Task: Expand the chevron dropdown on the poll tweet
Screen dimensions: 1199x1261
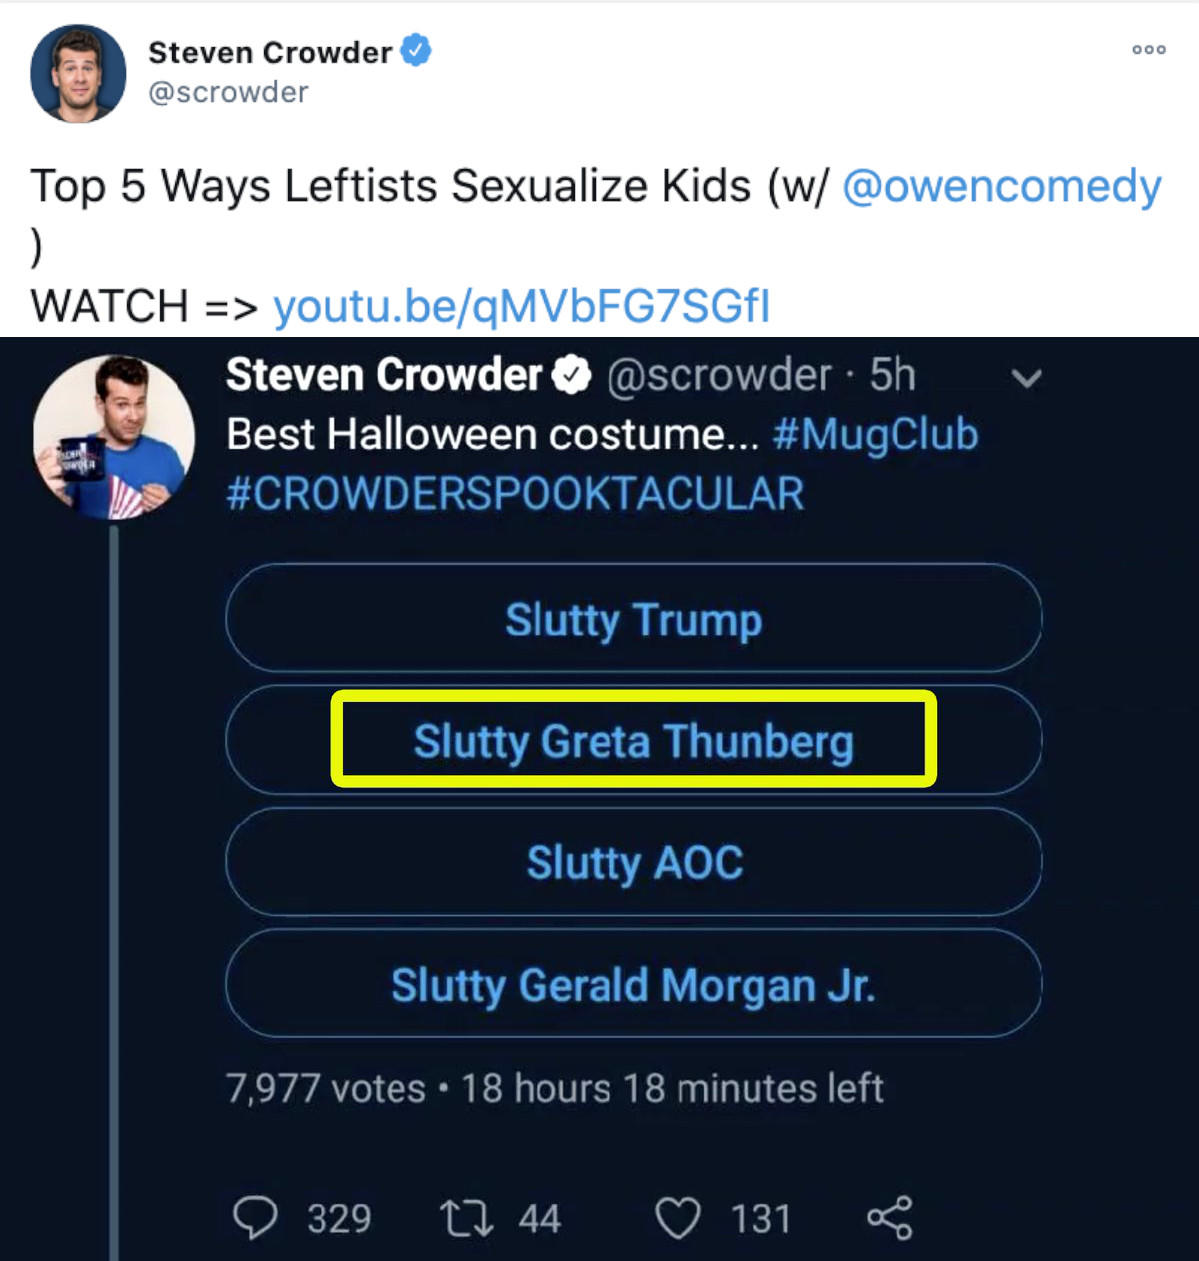Action: [x=1026, y=377]
